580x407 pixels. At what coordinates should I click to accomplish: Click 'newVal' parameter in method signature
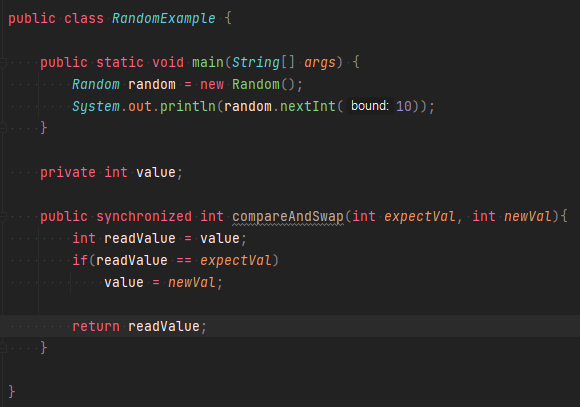coord(528,217)
